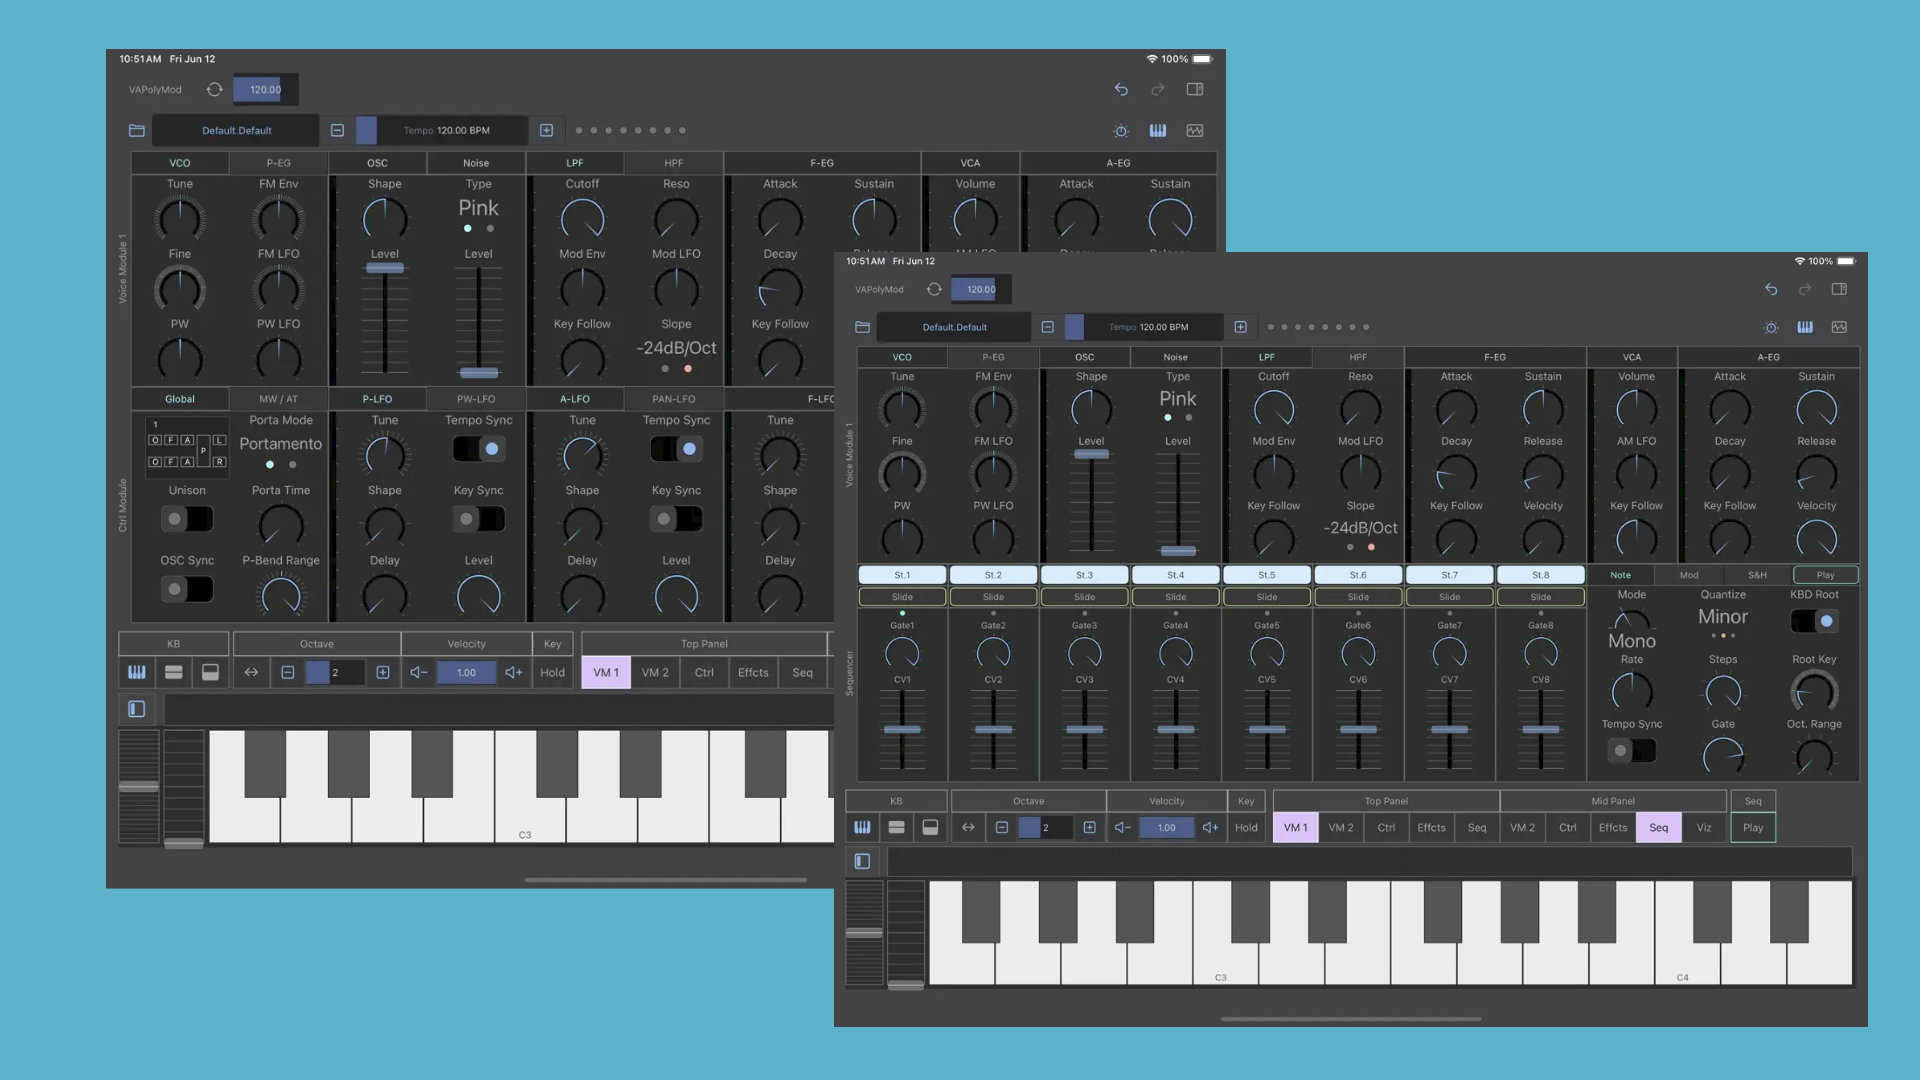The image size is (1920, 1080).
Task: Switch to HPF tab in front window
Action: point(1358,357)
